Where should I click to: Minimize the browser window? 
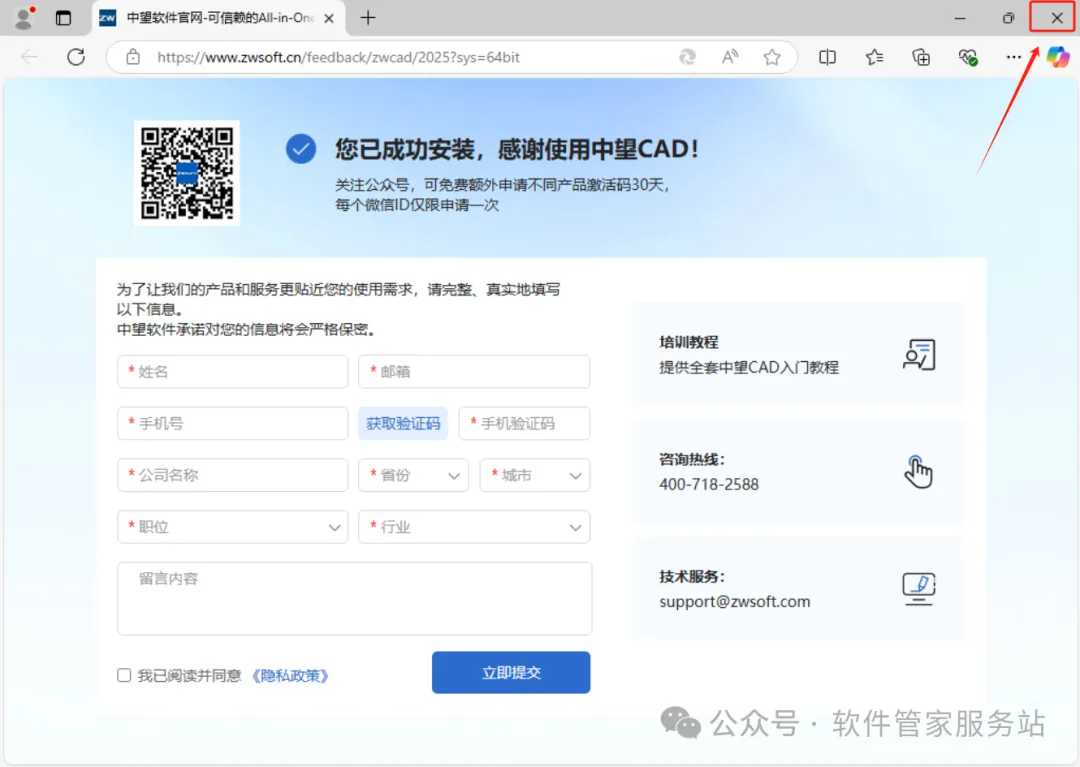[959, 19]
